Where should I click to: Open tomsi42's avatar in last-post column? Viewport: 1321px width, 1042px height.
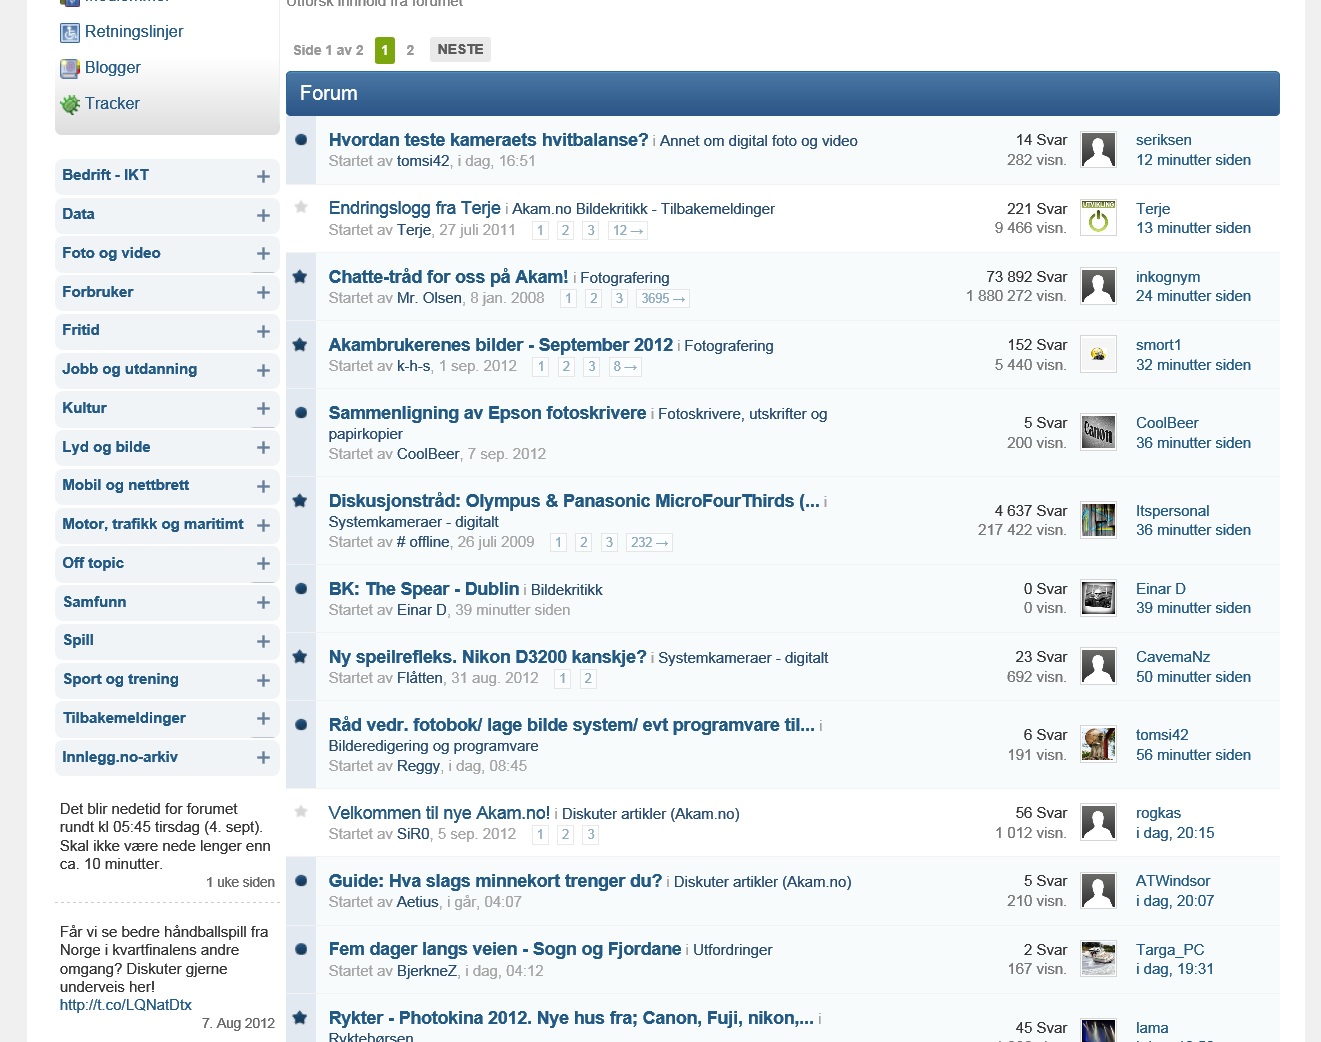(1098, 744)
